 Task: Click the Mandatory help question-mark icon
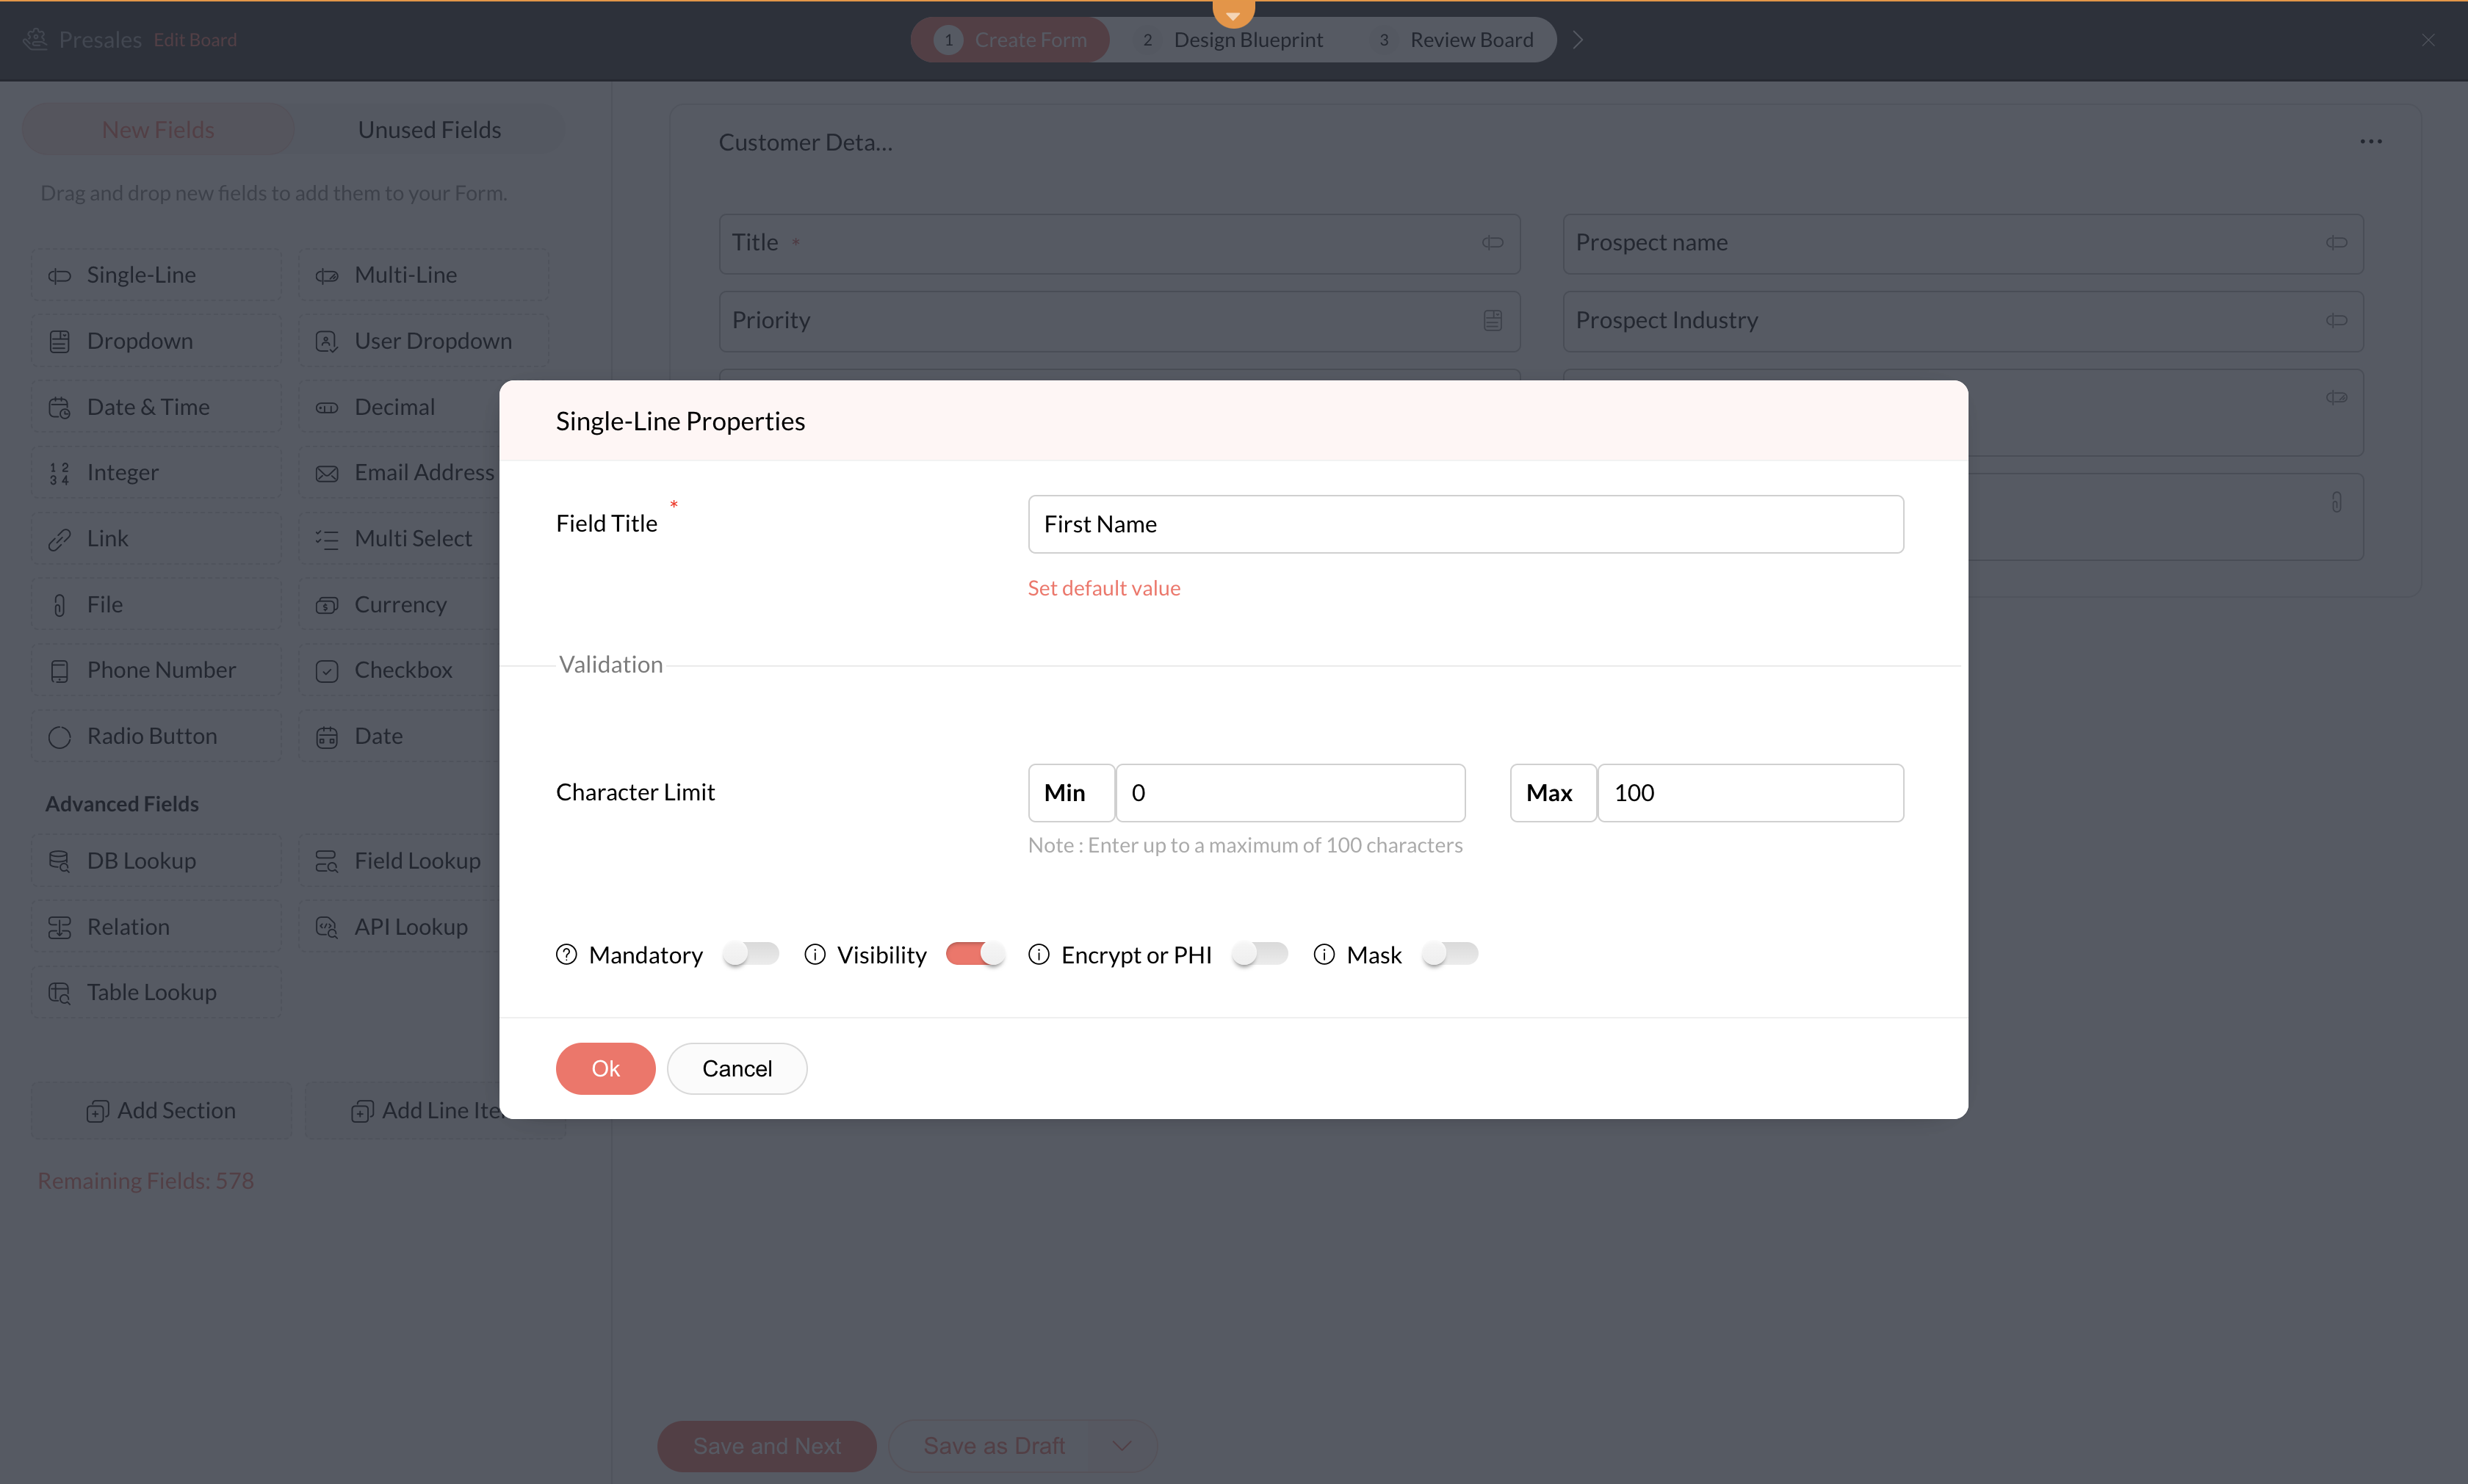(566, 955)
